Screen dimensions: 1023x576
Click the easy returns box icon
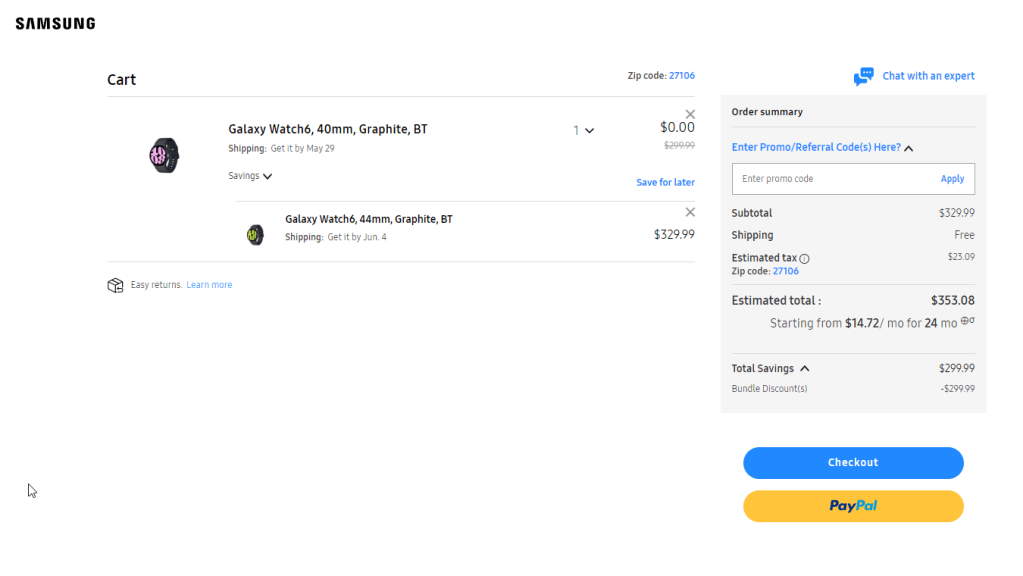point(115,285)
